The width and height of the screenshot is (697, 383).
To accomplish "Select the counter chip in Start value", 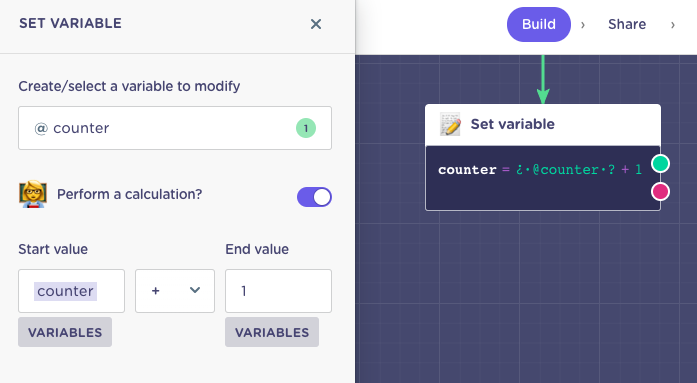I will point(65,291).
